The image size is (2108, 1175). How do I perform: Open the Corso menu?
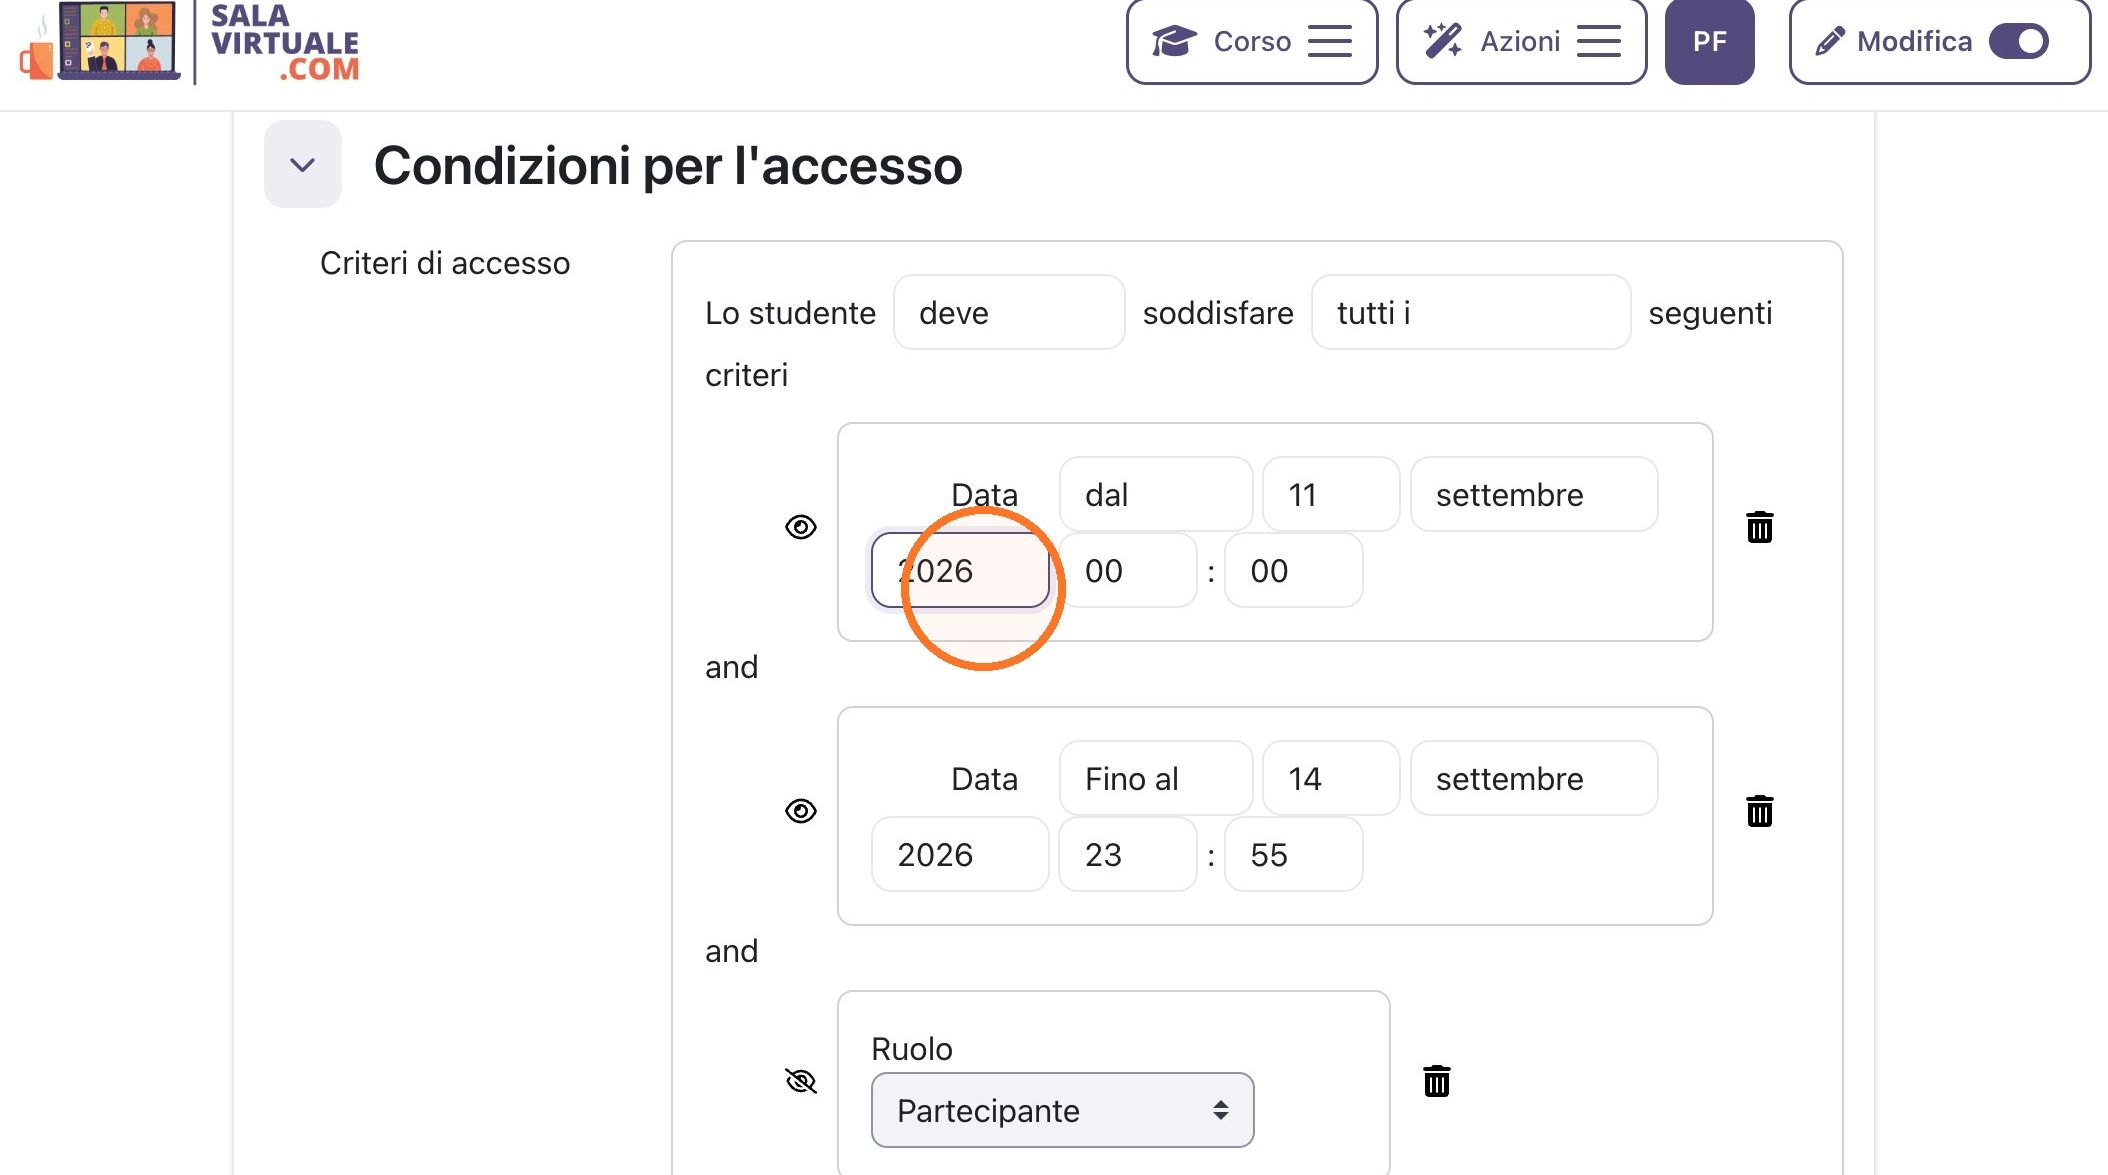(1252, 41)
